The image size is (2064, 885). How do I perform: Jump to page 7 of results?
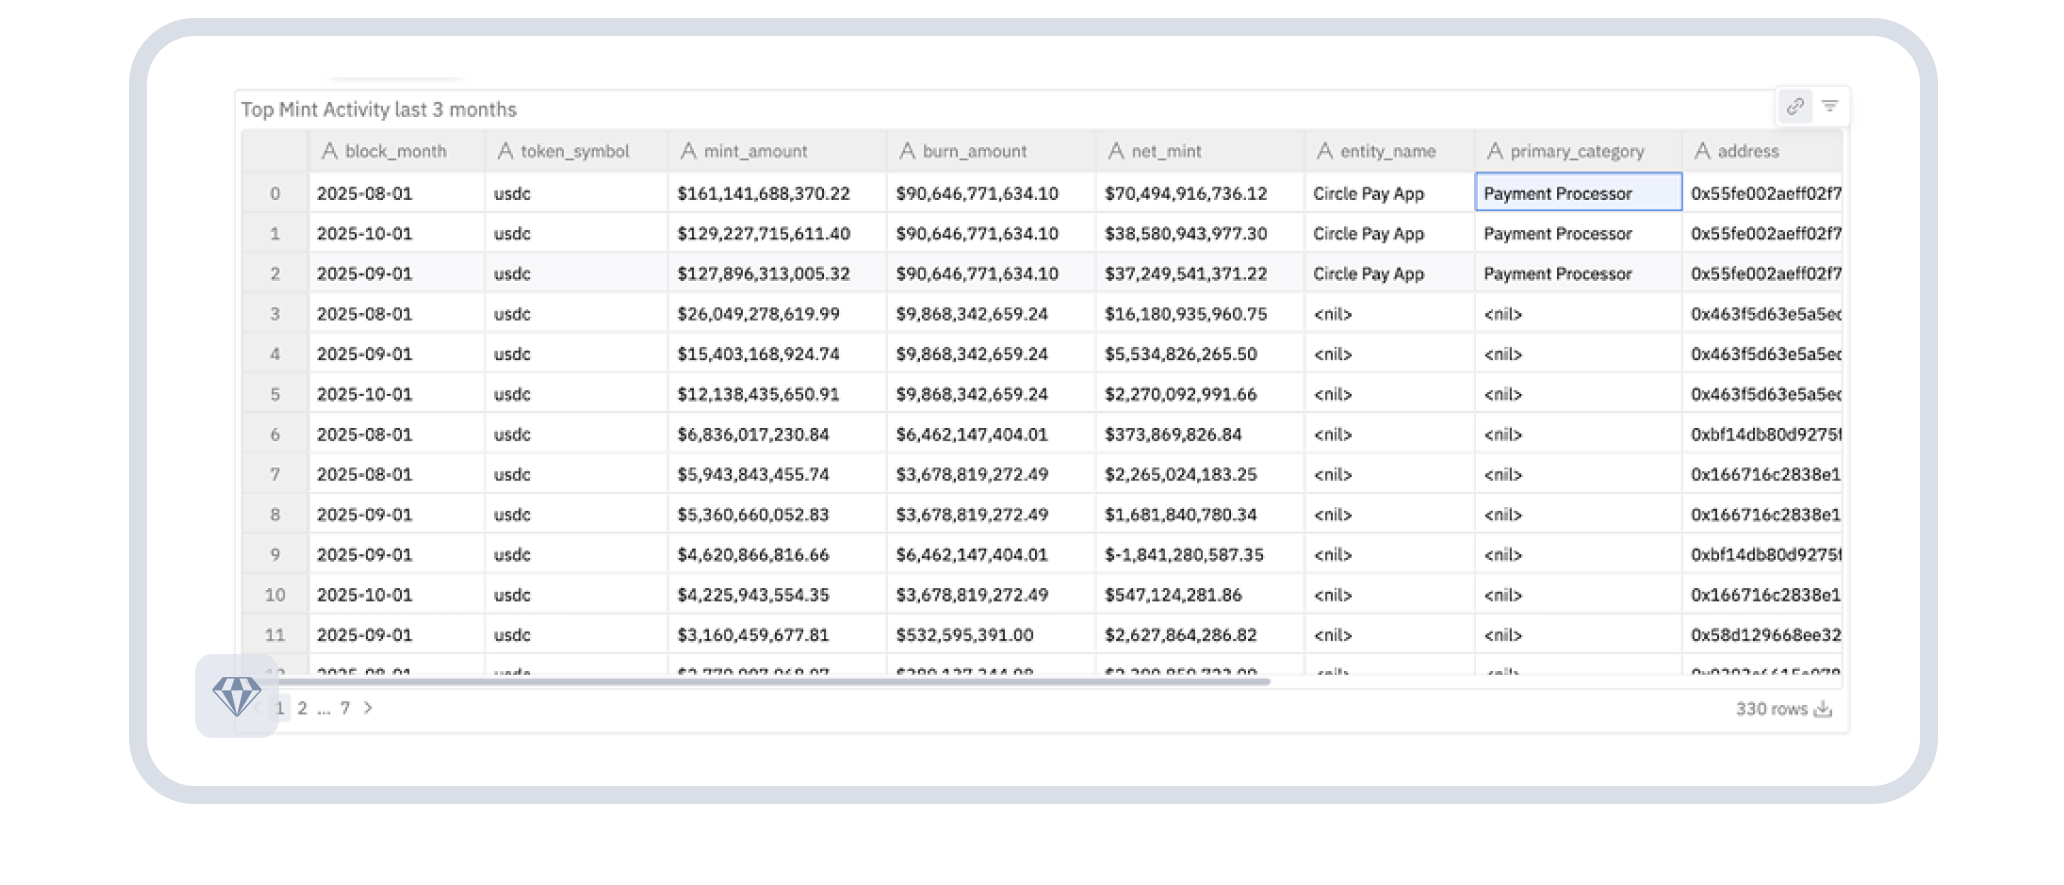point(345,708)
